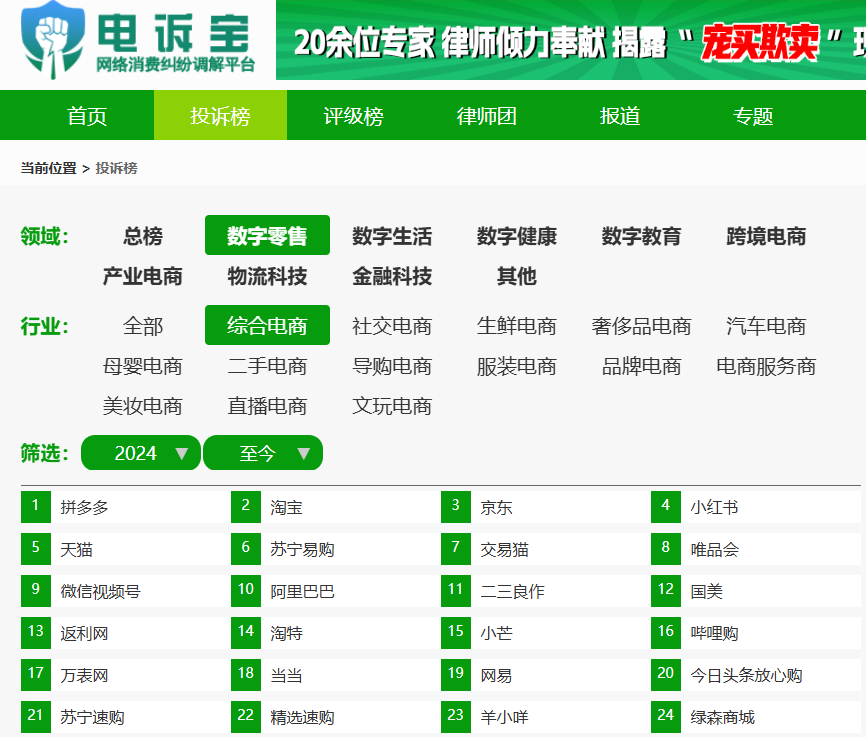Filter by 母婴电商 industry
866x737 pixels.
[143, 366]
